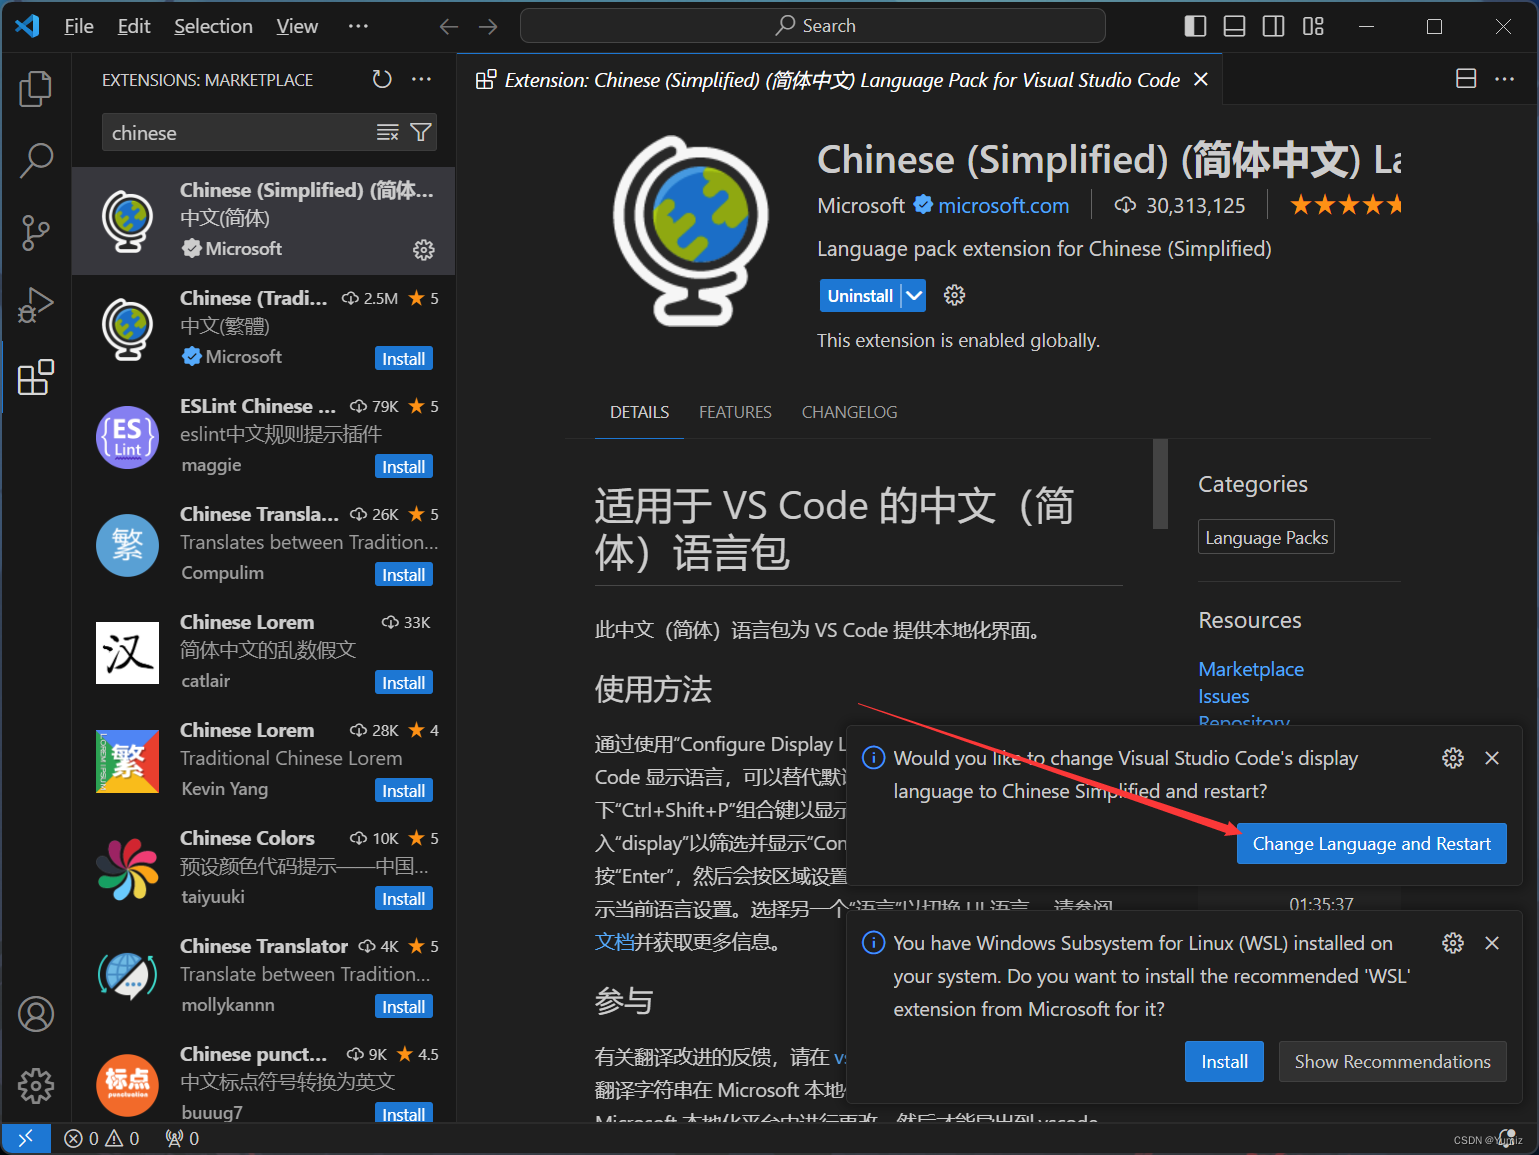Open the Explorer view in activity bar
The width and height of the screenshot is (1539, 1155).
(x=36, y=89)
